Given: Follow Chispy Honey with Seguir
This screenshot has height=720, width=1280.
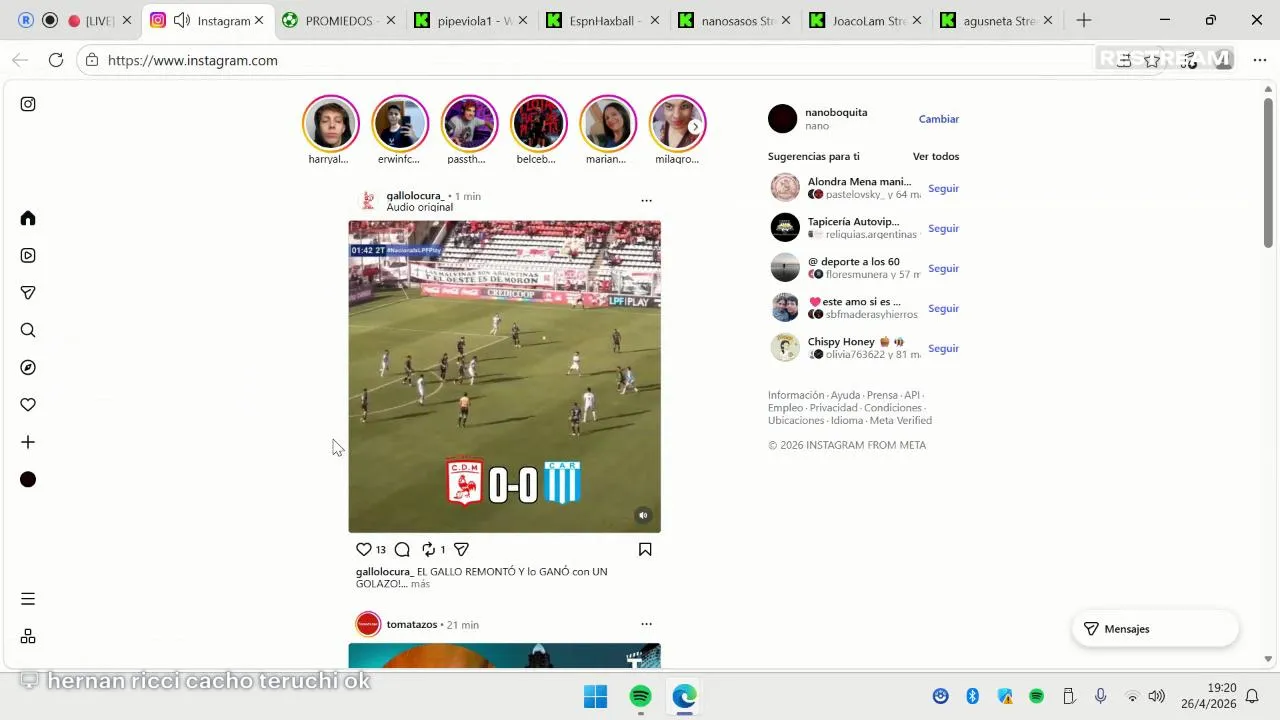Looking at the screenshot, I should coord(943,348).
